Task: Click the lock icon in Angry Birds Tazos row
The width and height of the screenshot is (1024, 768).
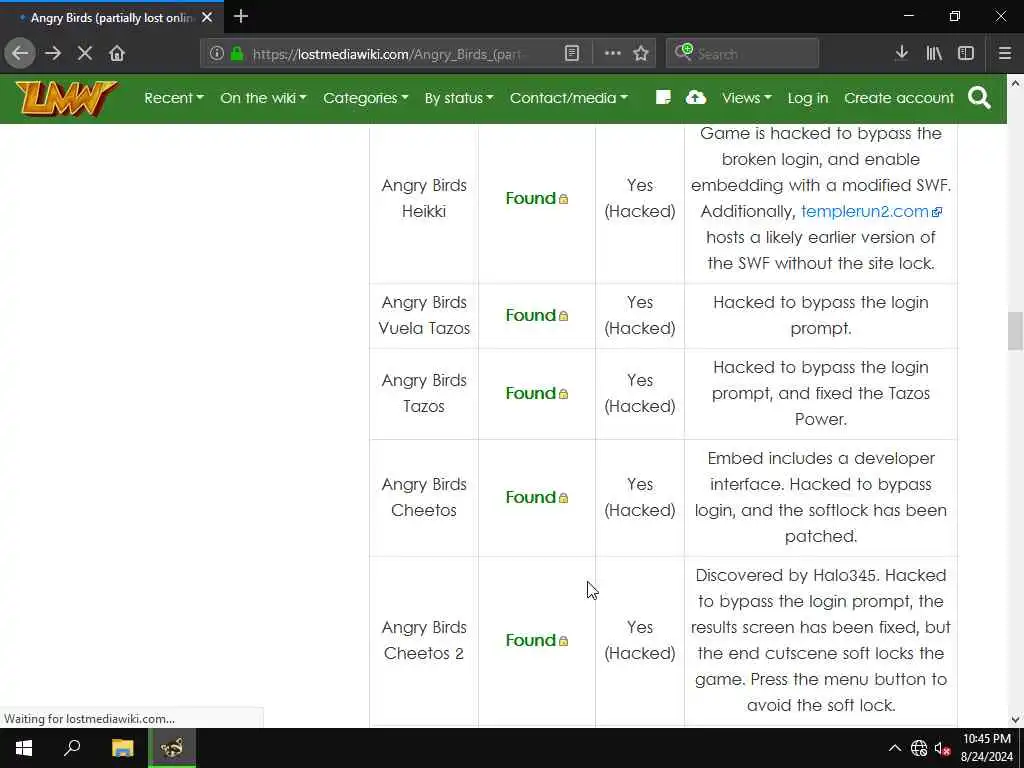Action: click(x=564, y=394)
